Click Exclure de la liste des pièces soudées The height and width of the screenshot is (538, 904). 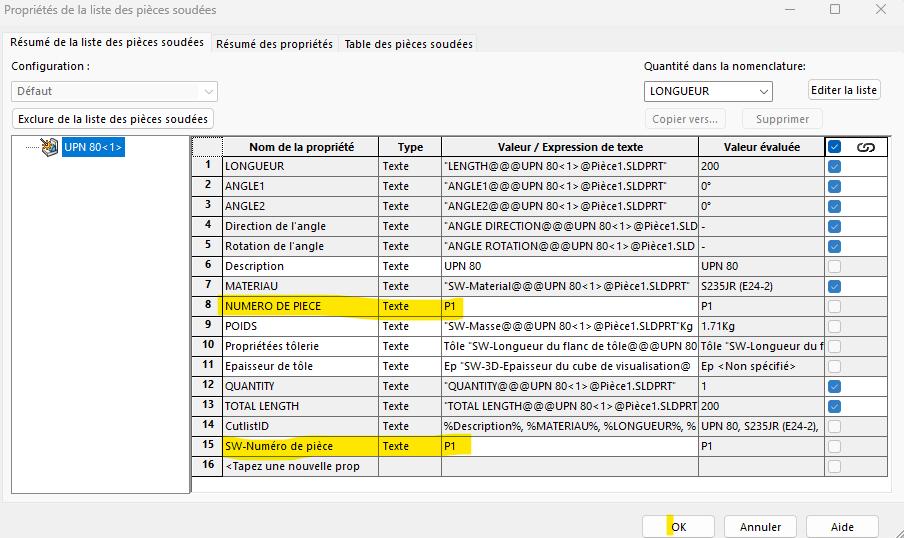pos(113,119)
